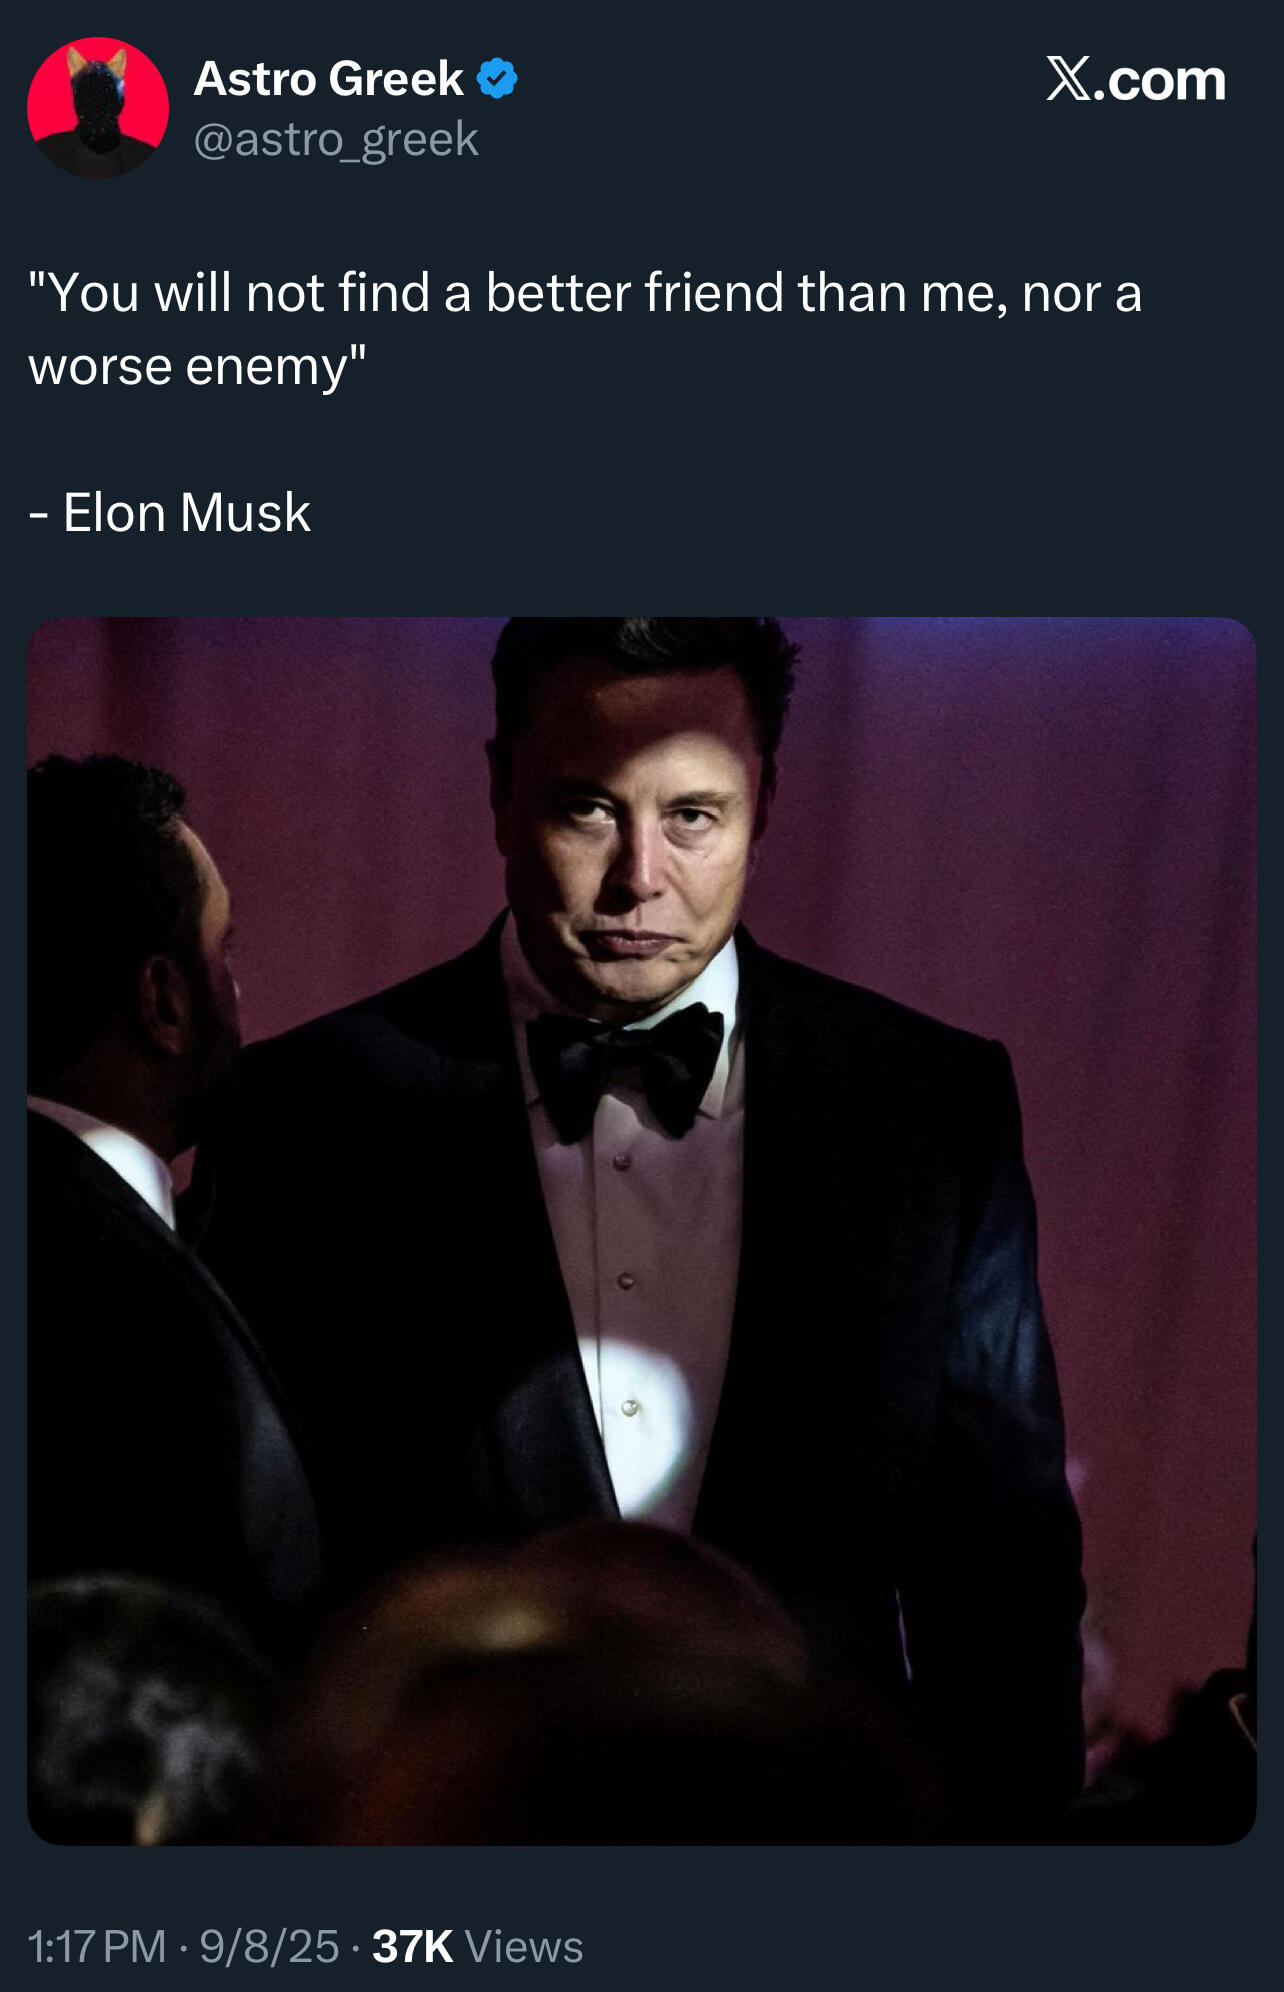The image size is (1284, 1992).
Task: Open the Astro Greek profile avatar
Action: 98,108
